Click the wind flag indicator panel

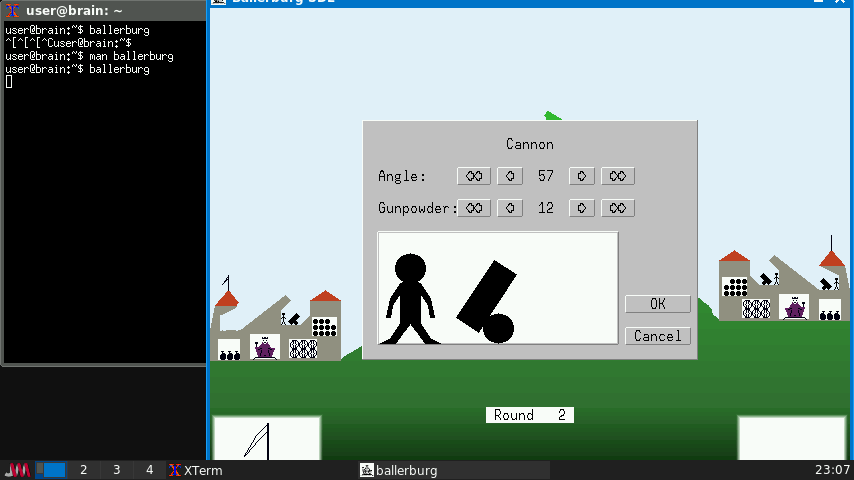pos(266,438)
